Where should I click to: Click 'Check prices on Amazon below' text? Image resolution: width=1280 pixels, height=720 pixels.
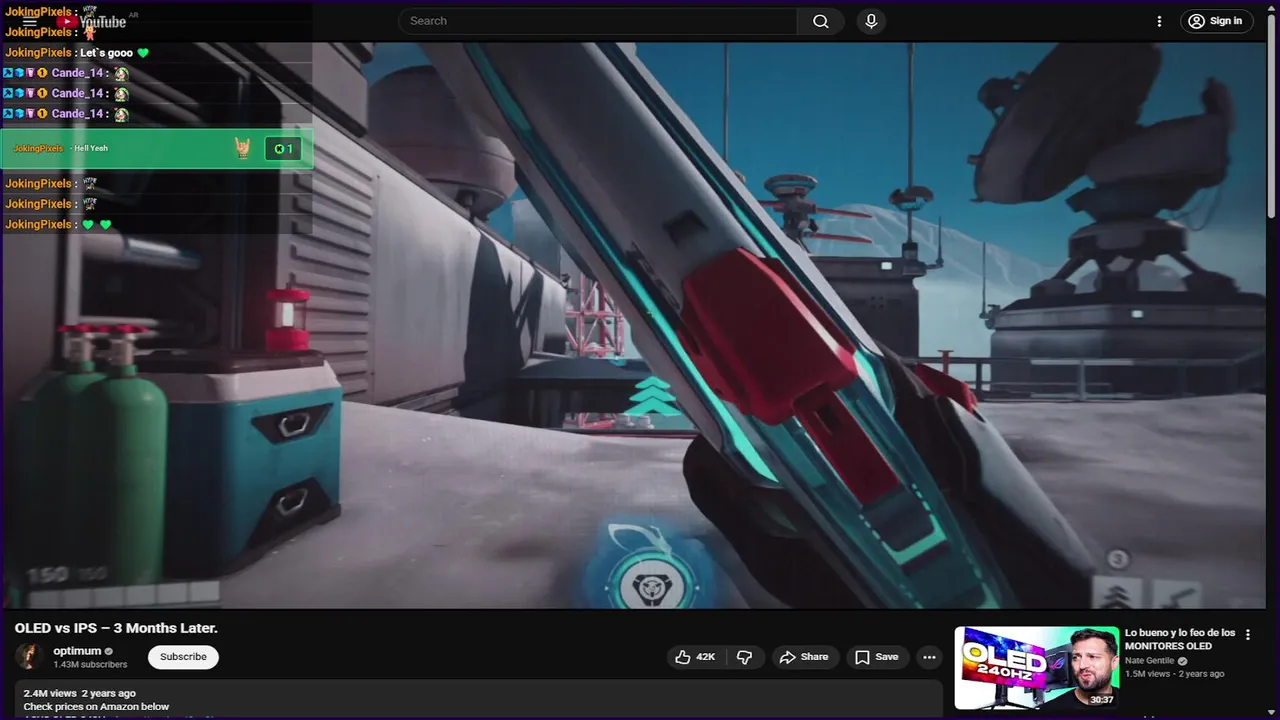click(x=96, y=706)
